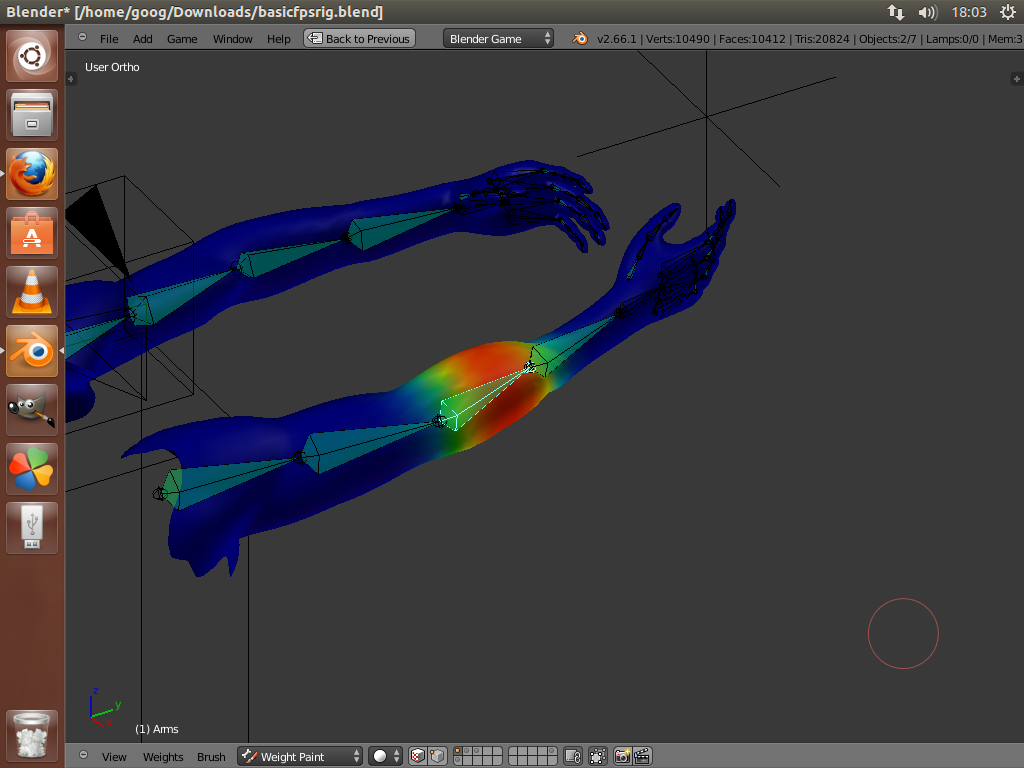
Task: Launch GIMP from the launcher
Action: [32, 409]
